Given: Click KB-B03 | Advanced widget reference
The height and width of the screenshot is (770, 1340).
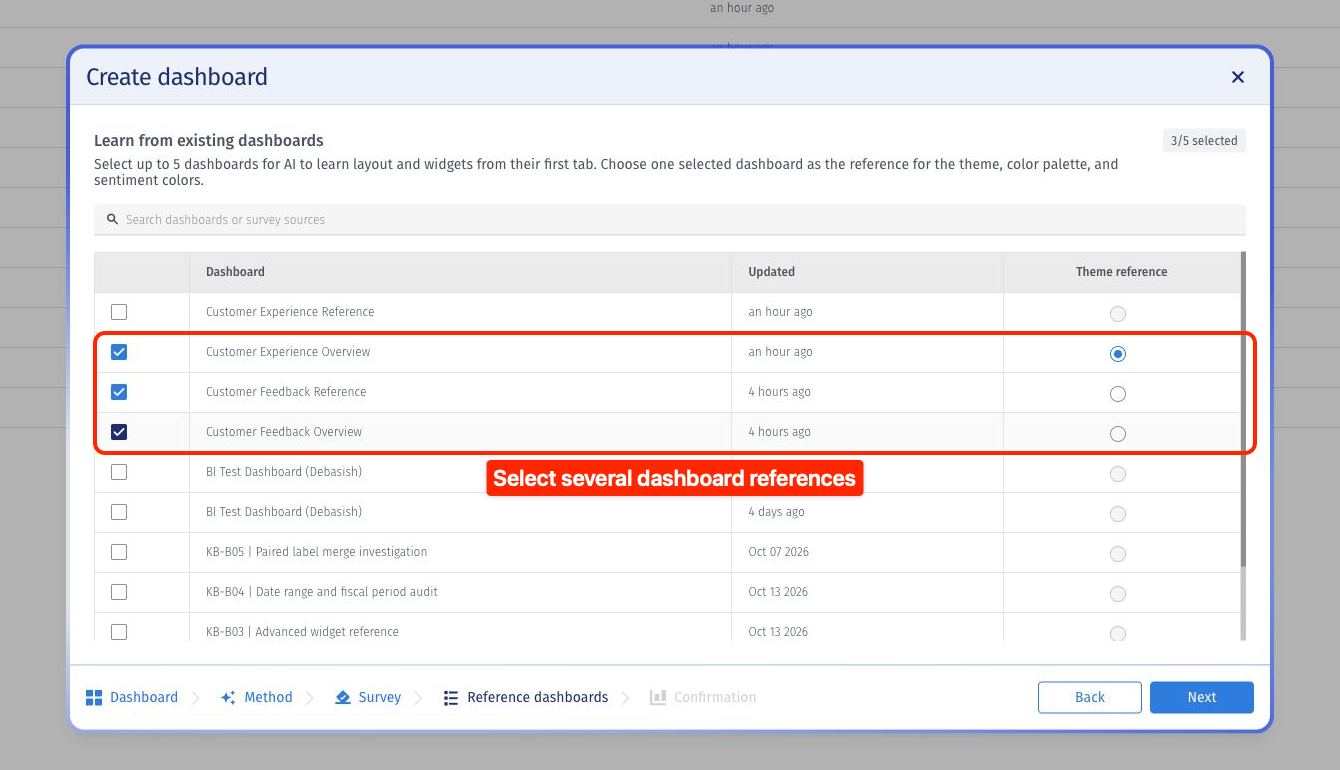Looking at the screenshot, I should tap(302, 632).
